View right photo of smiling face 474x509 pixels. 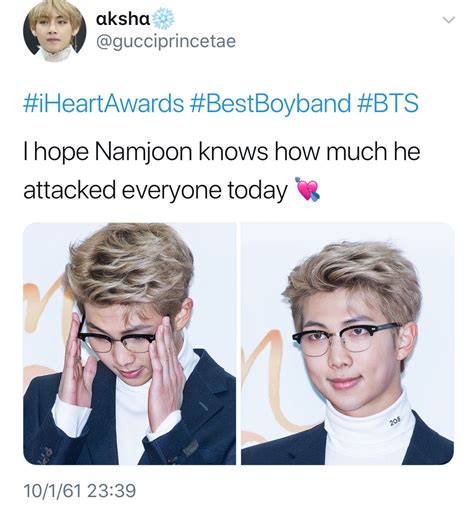[347, 344]
